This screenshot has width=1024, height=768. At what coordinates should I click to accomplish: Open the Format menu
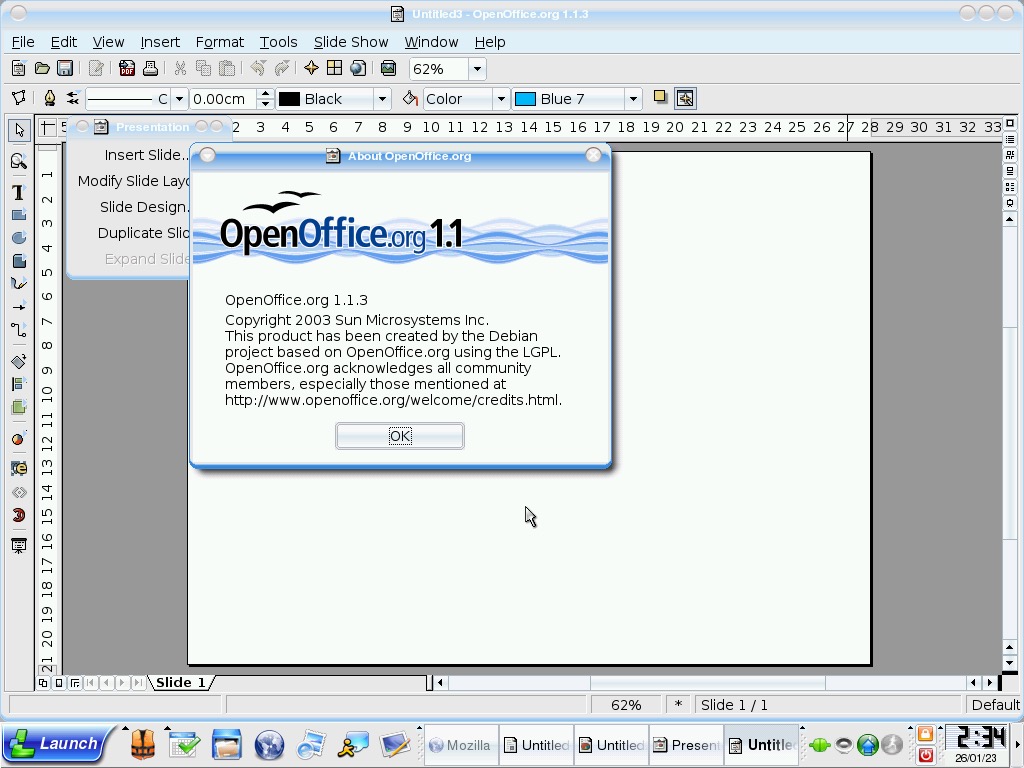(219, 42)
